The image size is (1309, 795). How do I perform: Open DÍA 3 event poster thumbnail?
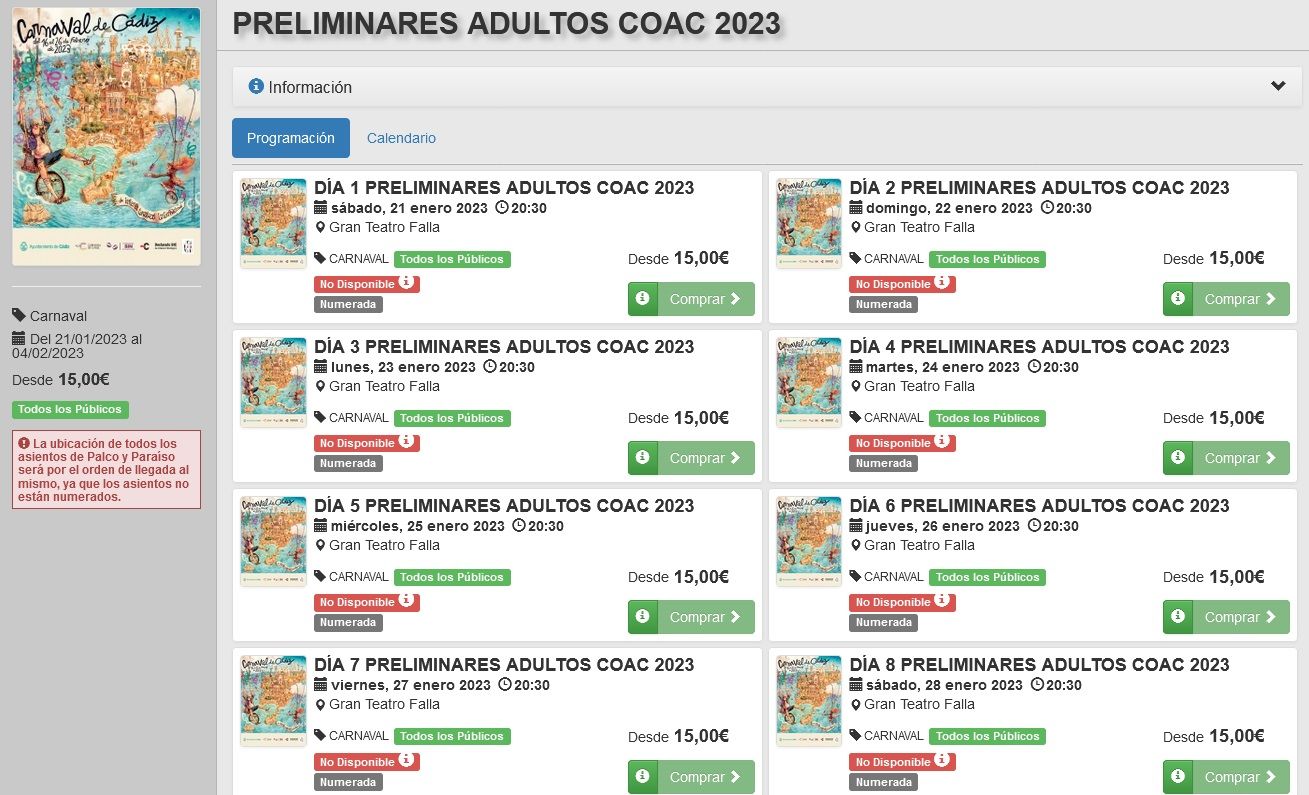pyautogui.click(x=273, y=383)
